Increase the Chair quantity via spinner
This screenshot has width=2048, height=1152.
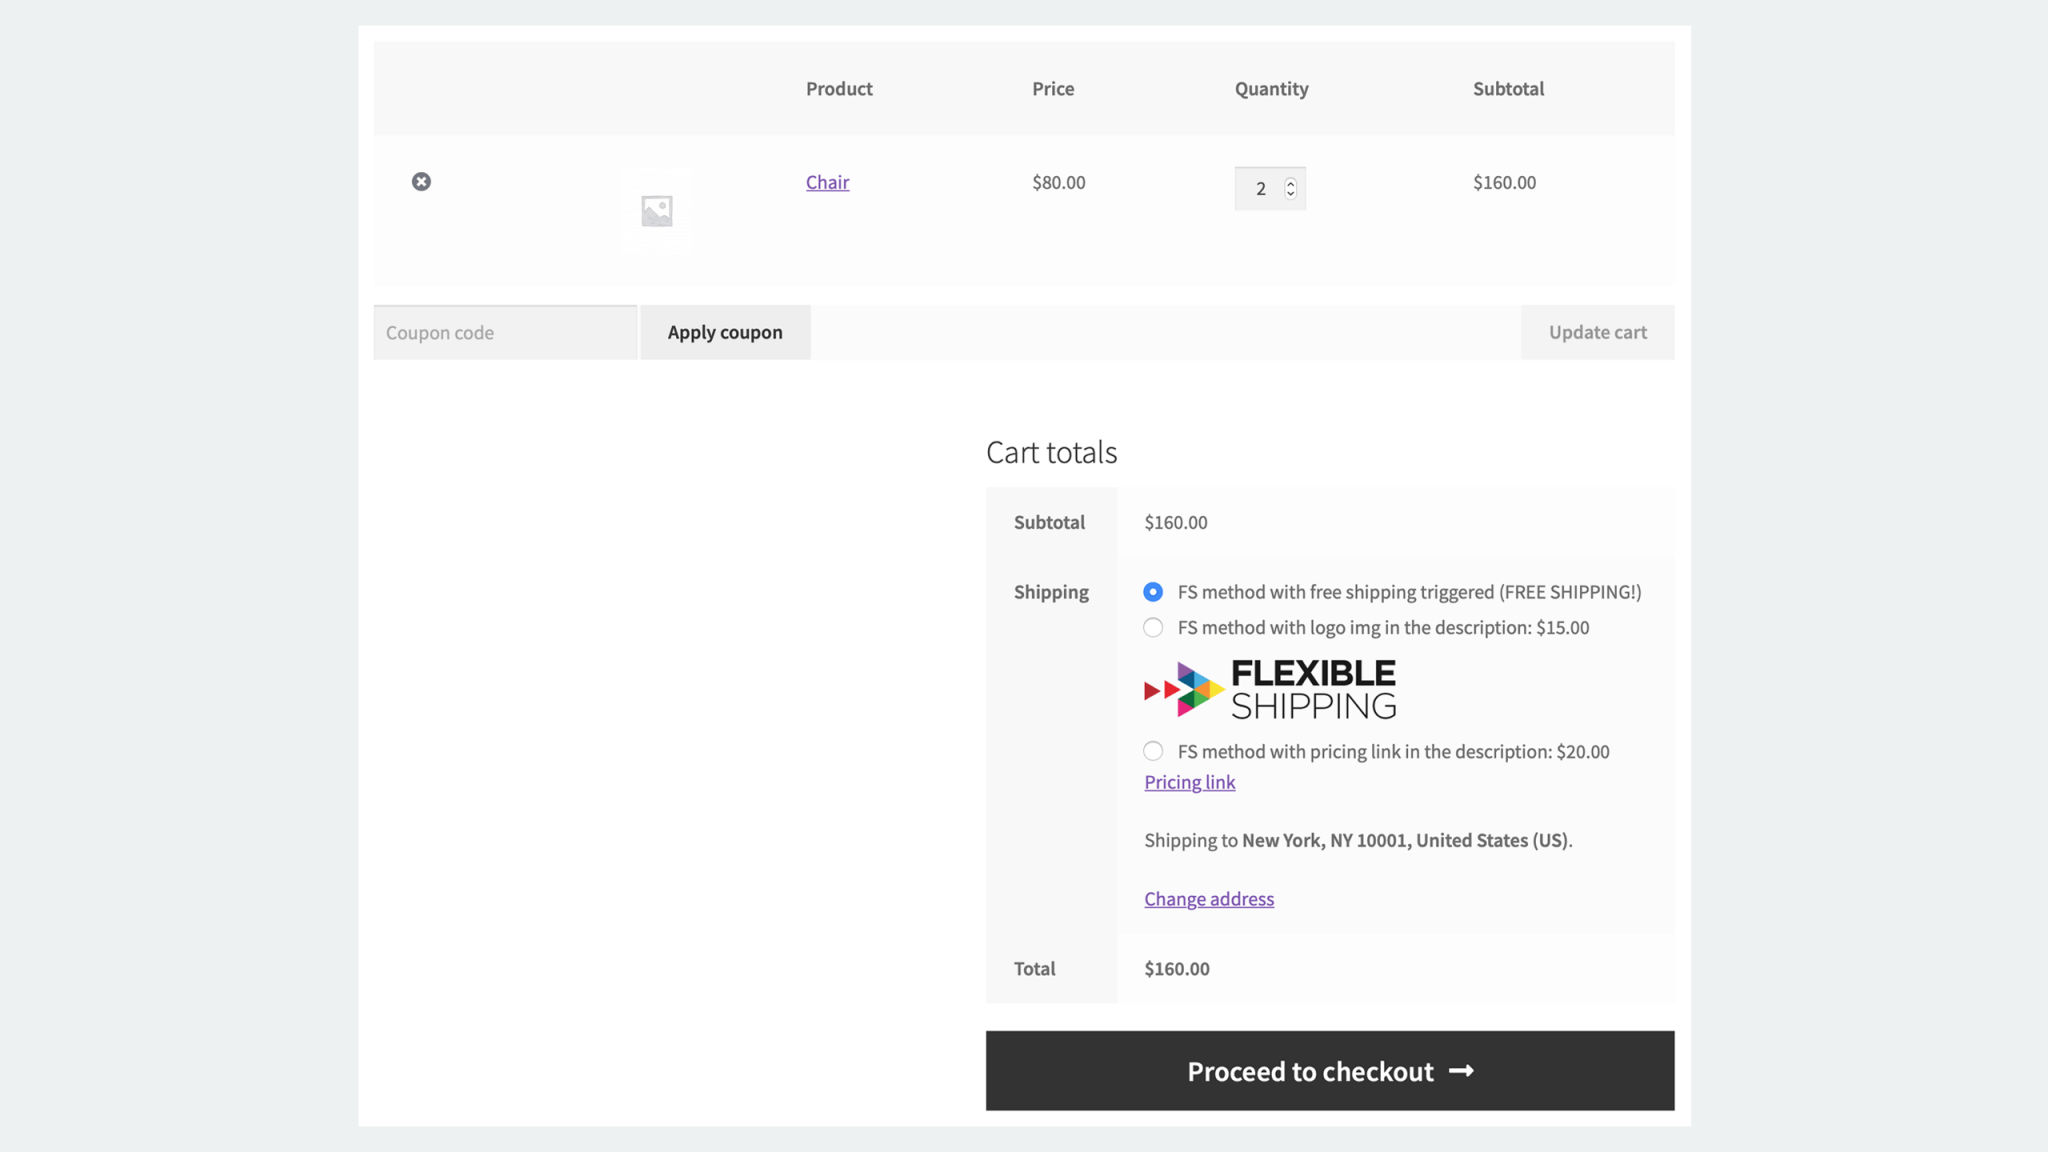1292,183
